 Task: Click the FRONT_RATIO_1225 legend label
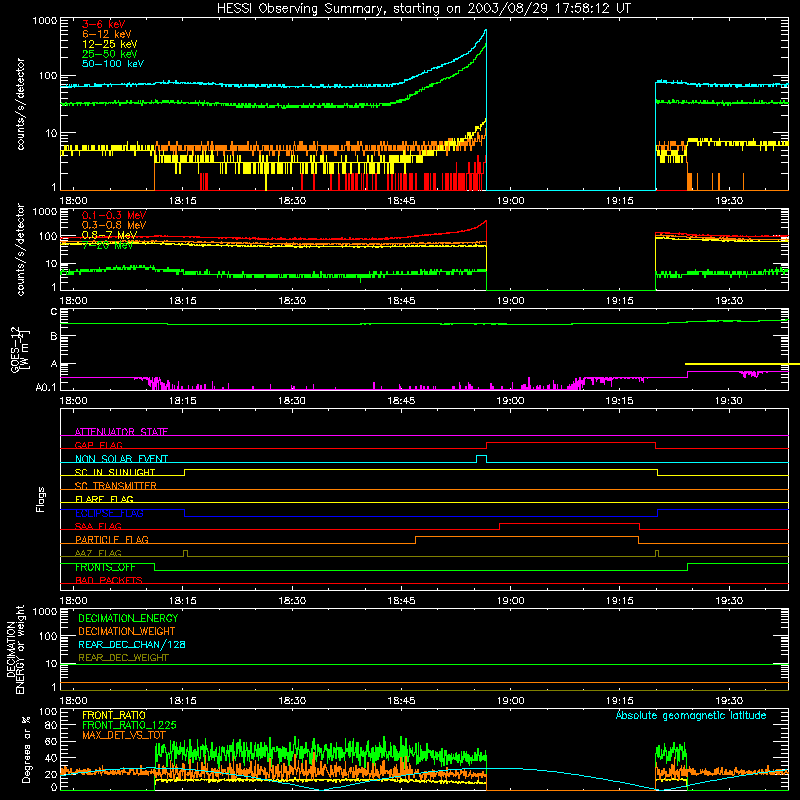point(129,725)
